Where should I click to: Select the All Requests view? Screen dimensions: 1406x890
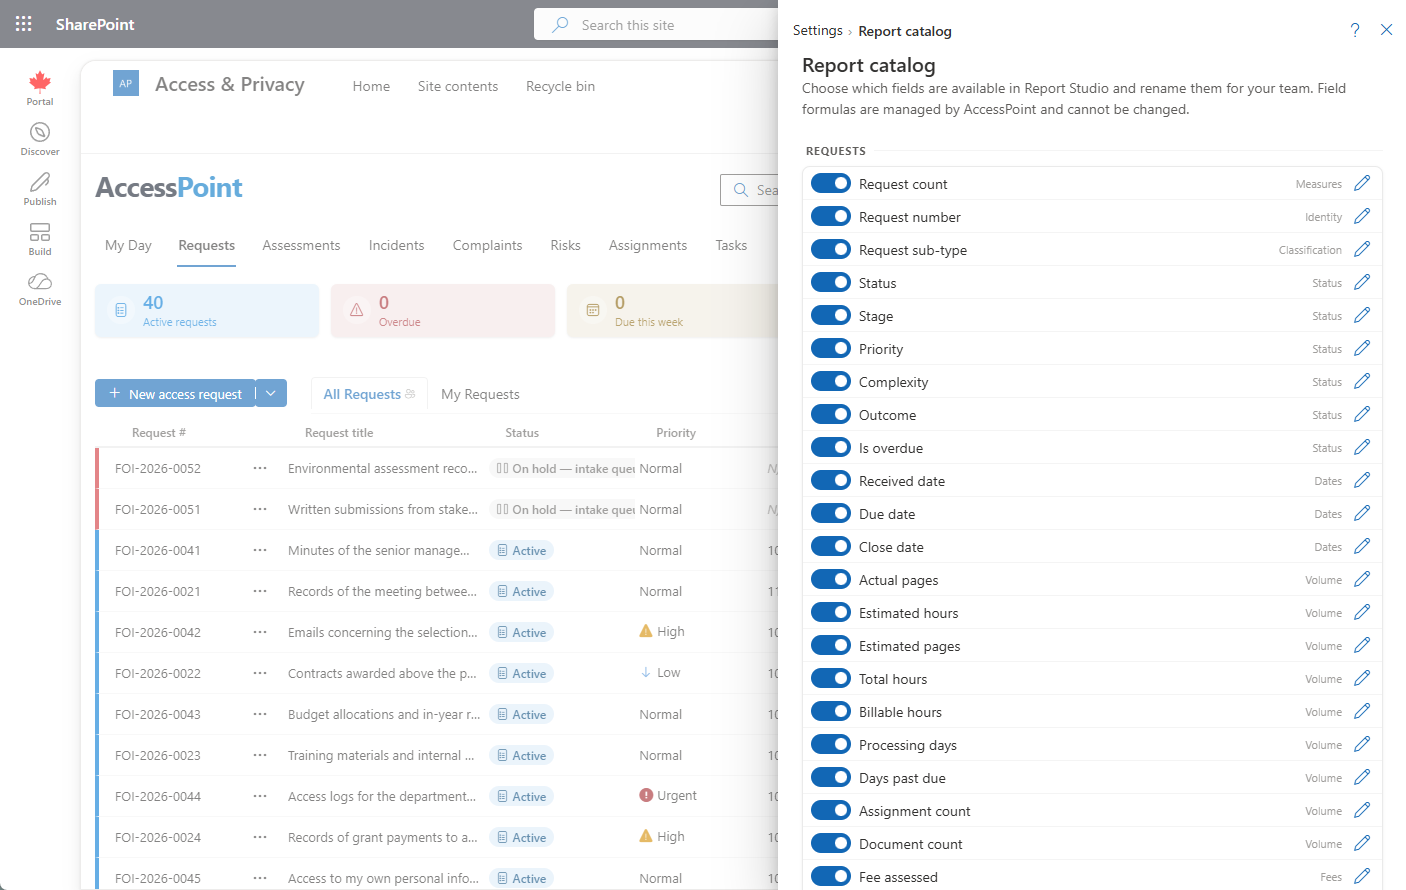(369, 394)
